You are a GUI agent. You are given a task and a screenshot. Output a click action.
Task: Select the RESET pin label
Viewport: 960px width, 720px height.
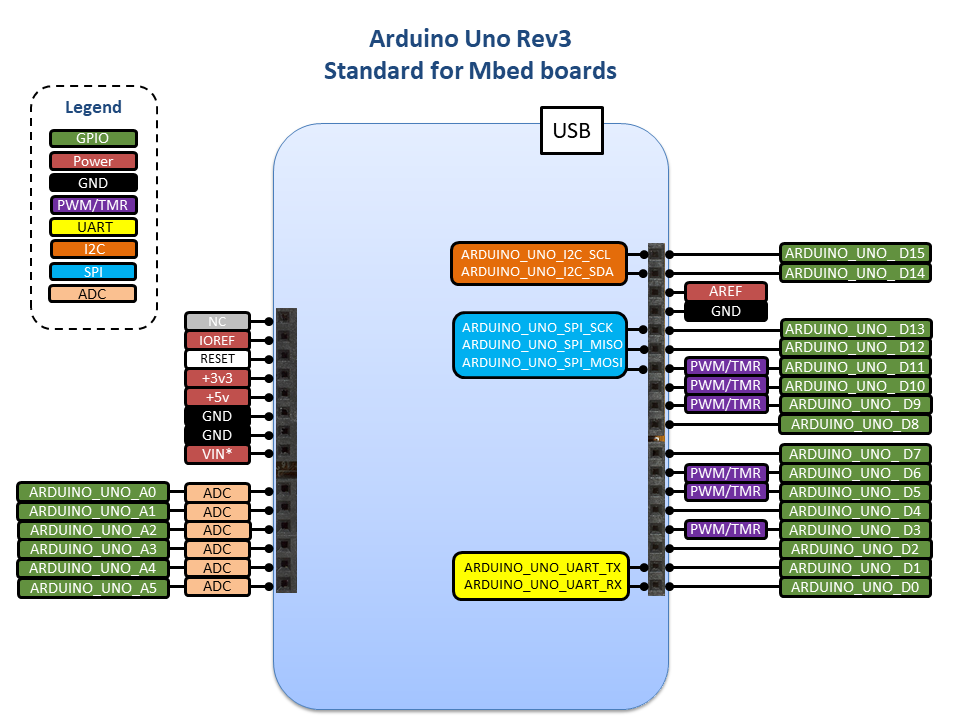point(217,359)
